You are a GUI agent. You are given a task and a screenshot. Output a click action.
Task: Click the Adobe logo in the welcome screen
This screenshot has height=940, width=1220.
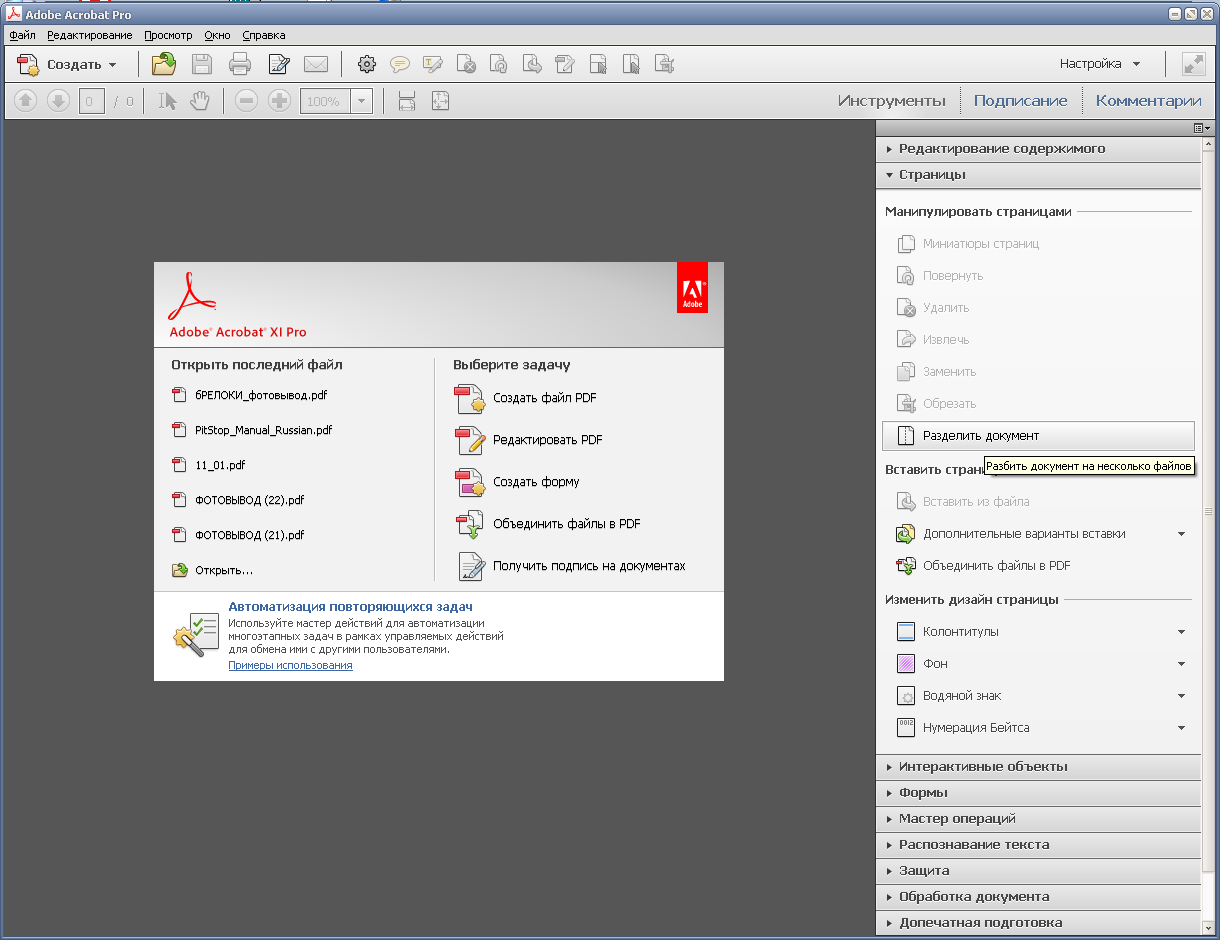click(692, 287)
